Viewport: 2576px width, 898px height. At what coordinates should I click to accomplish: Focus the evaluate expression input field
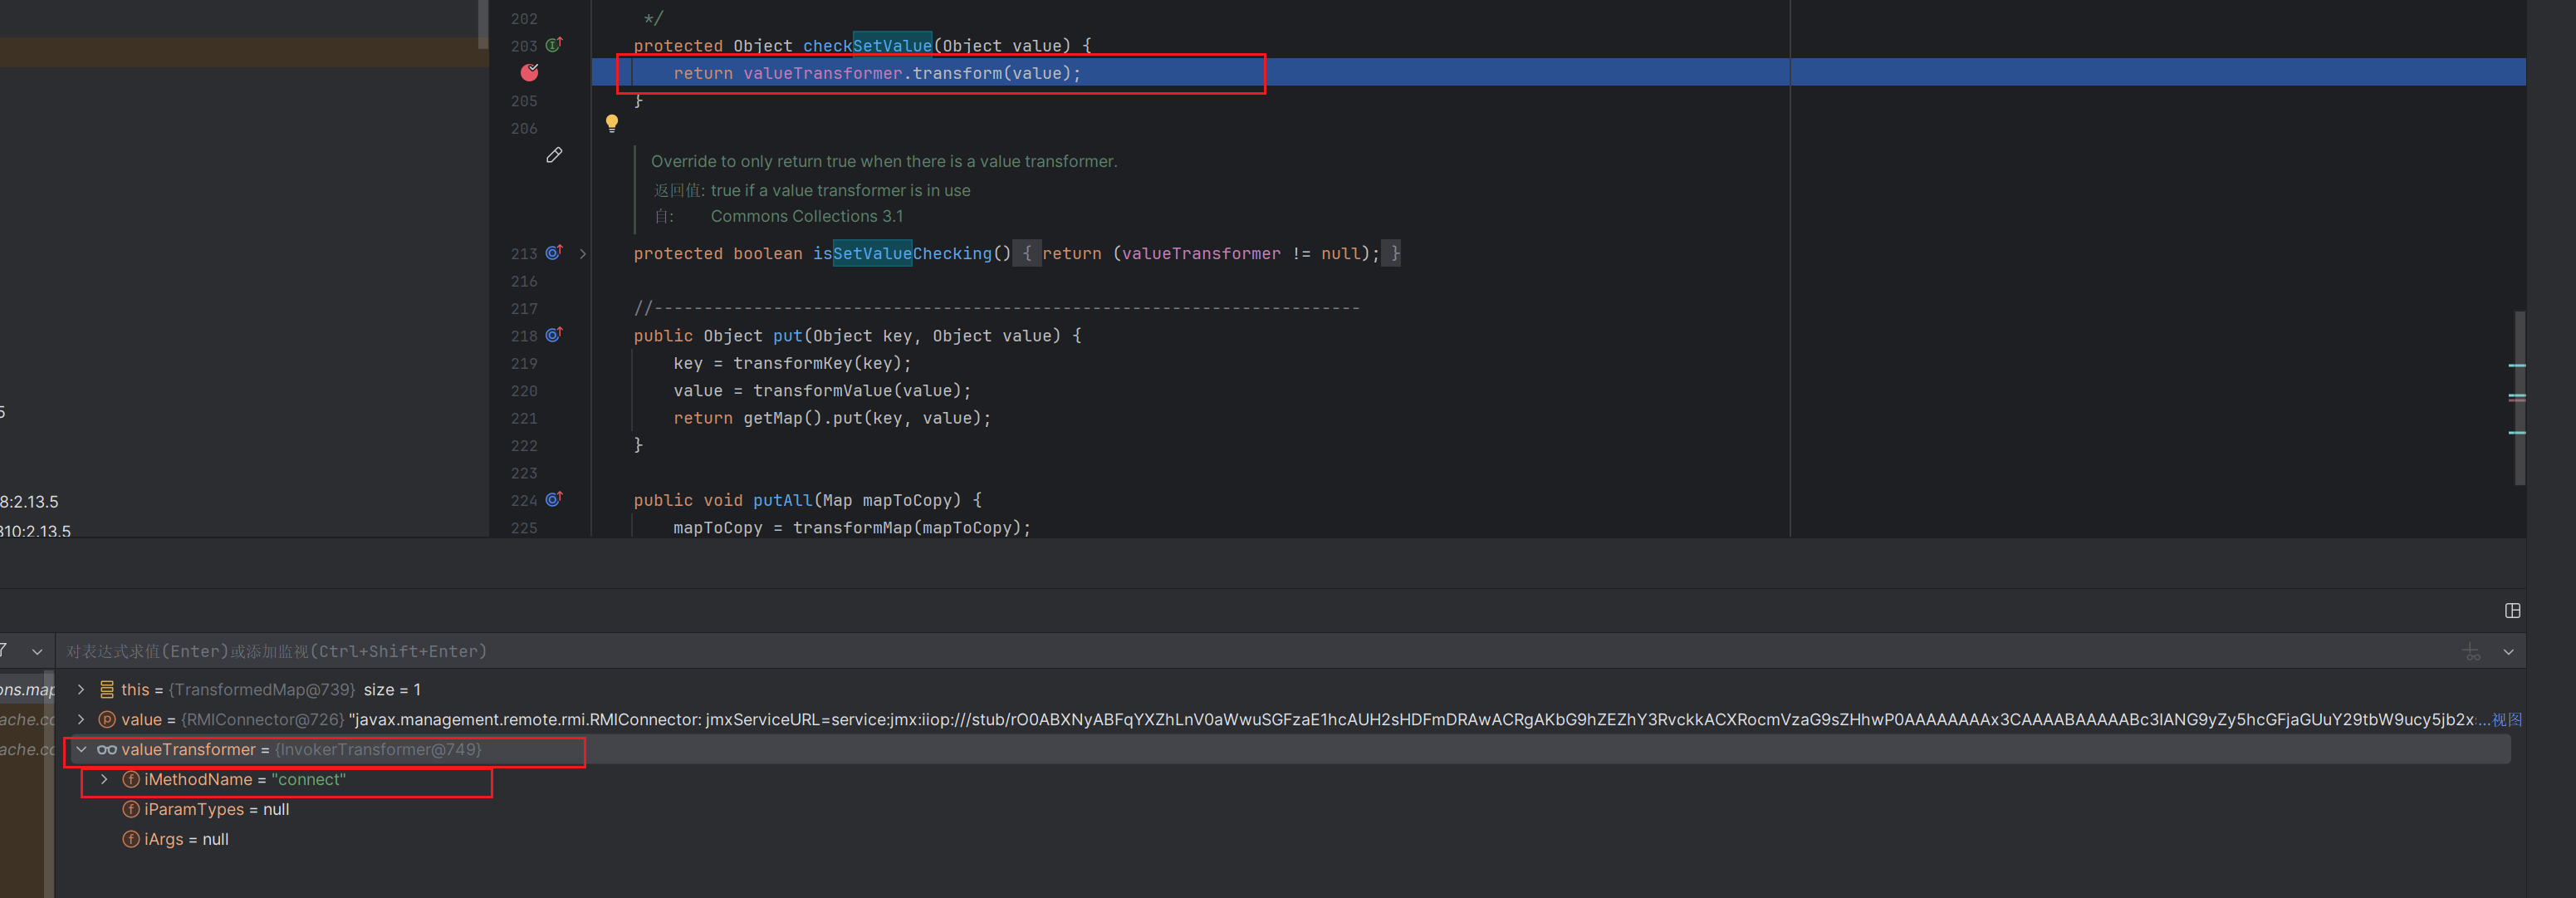(1250, 652)
